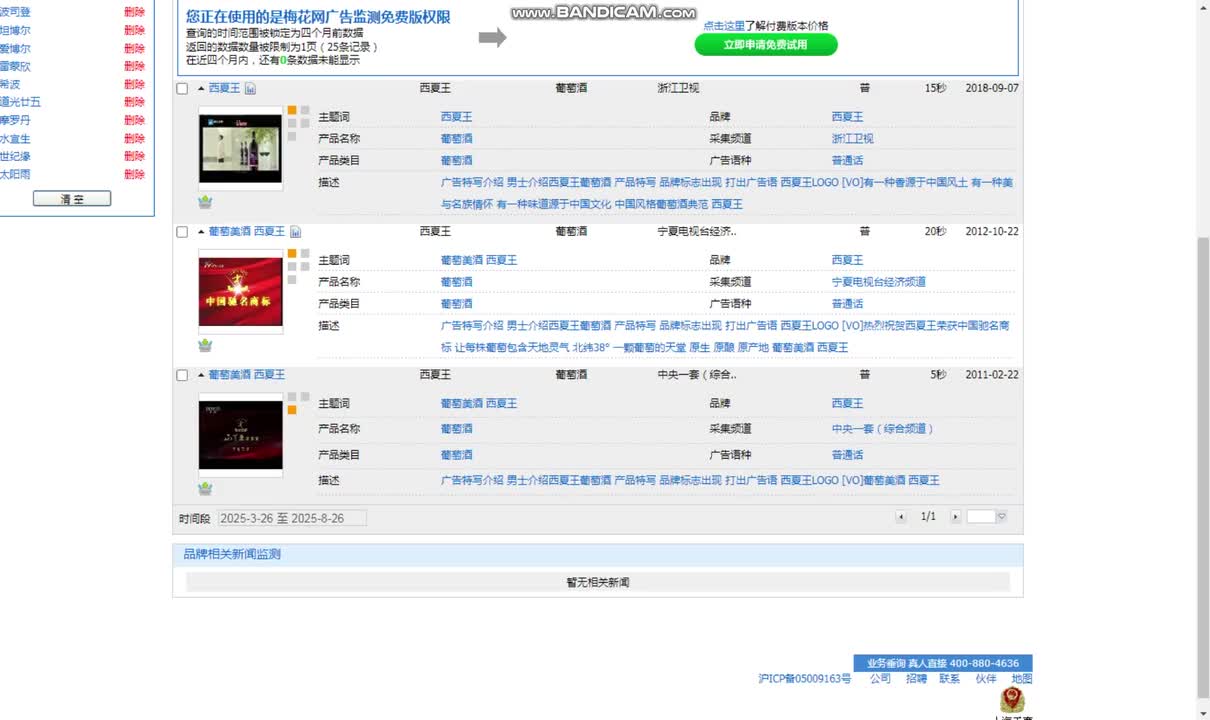The width and height of the screenshot is (1210, 720).
Task: Click 点击这里 pricing link
Action: (x=724, y=26)
